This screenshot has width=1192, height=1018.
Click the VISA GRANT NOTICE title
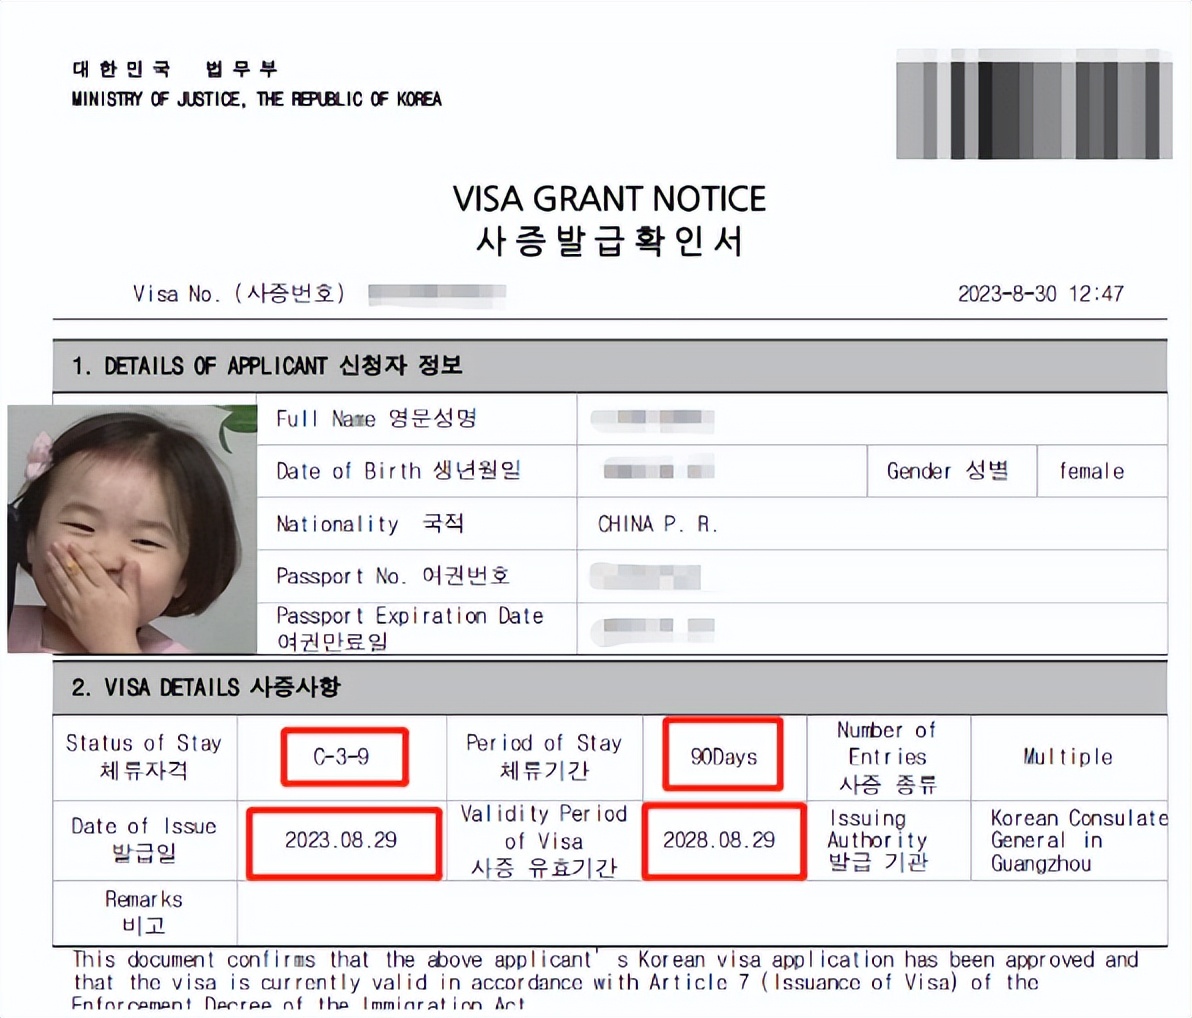610,198
